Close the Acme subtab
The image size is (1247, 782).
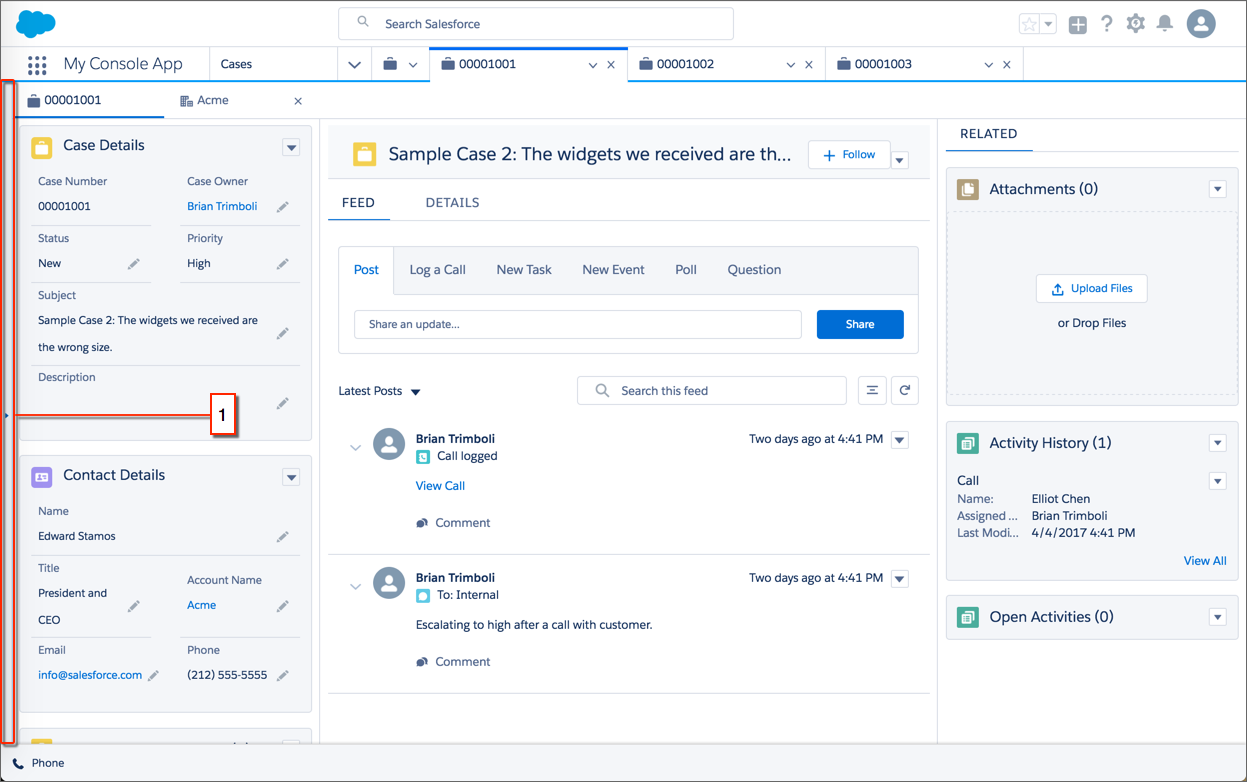[298, 101]
